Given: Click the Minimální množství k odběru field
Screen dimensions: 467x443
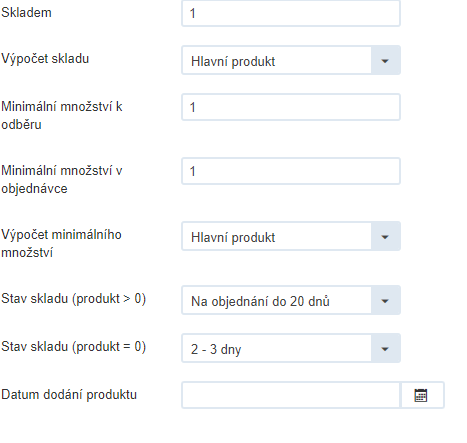Looking at the screenshot, I should click(x=291, y=107).
